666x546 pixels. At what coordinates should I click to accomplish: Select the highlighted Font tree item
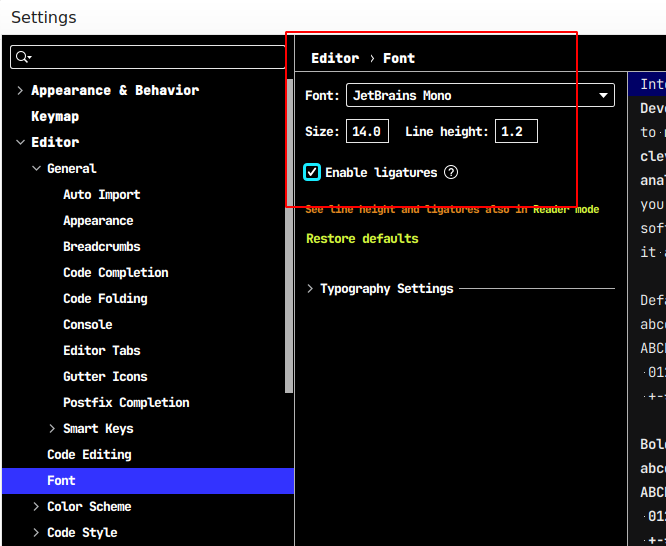click(x=148, y=481)
